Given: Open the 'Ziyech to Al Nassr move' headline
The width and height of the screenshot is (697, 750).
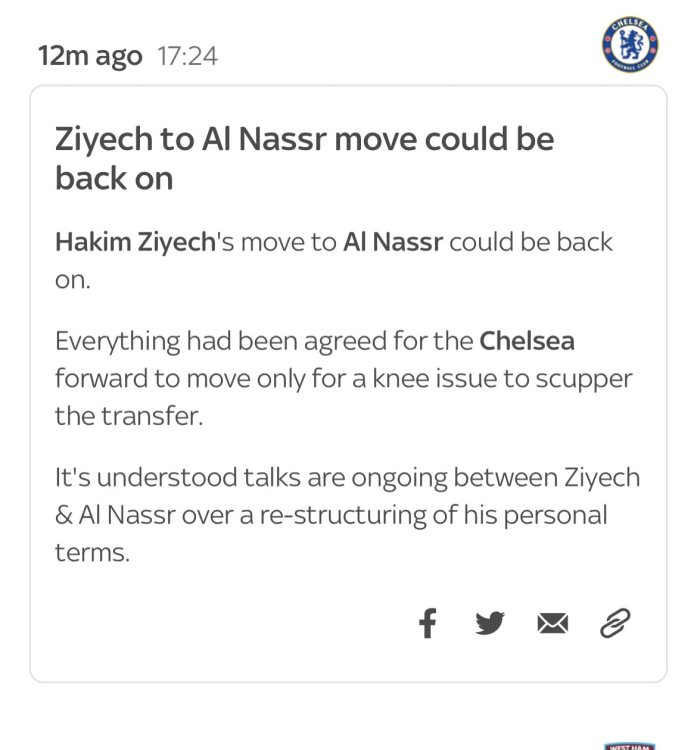Looking at the screenshot, I should click(x=304, y=158).
